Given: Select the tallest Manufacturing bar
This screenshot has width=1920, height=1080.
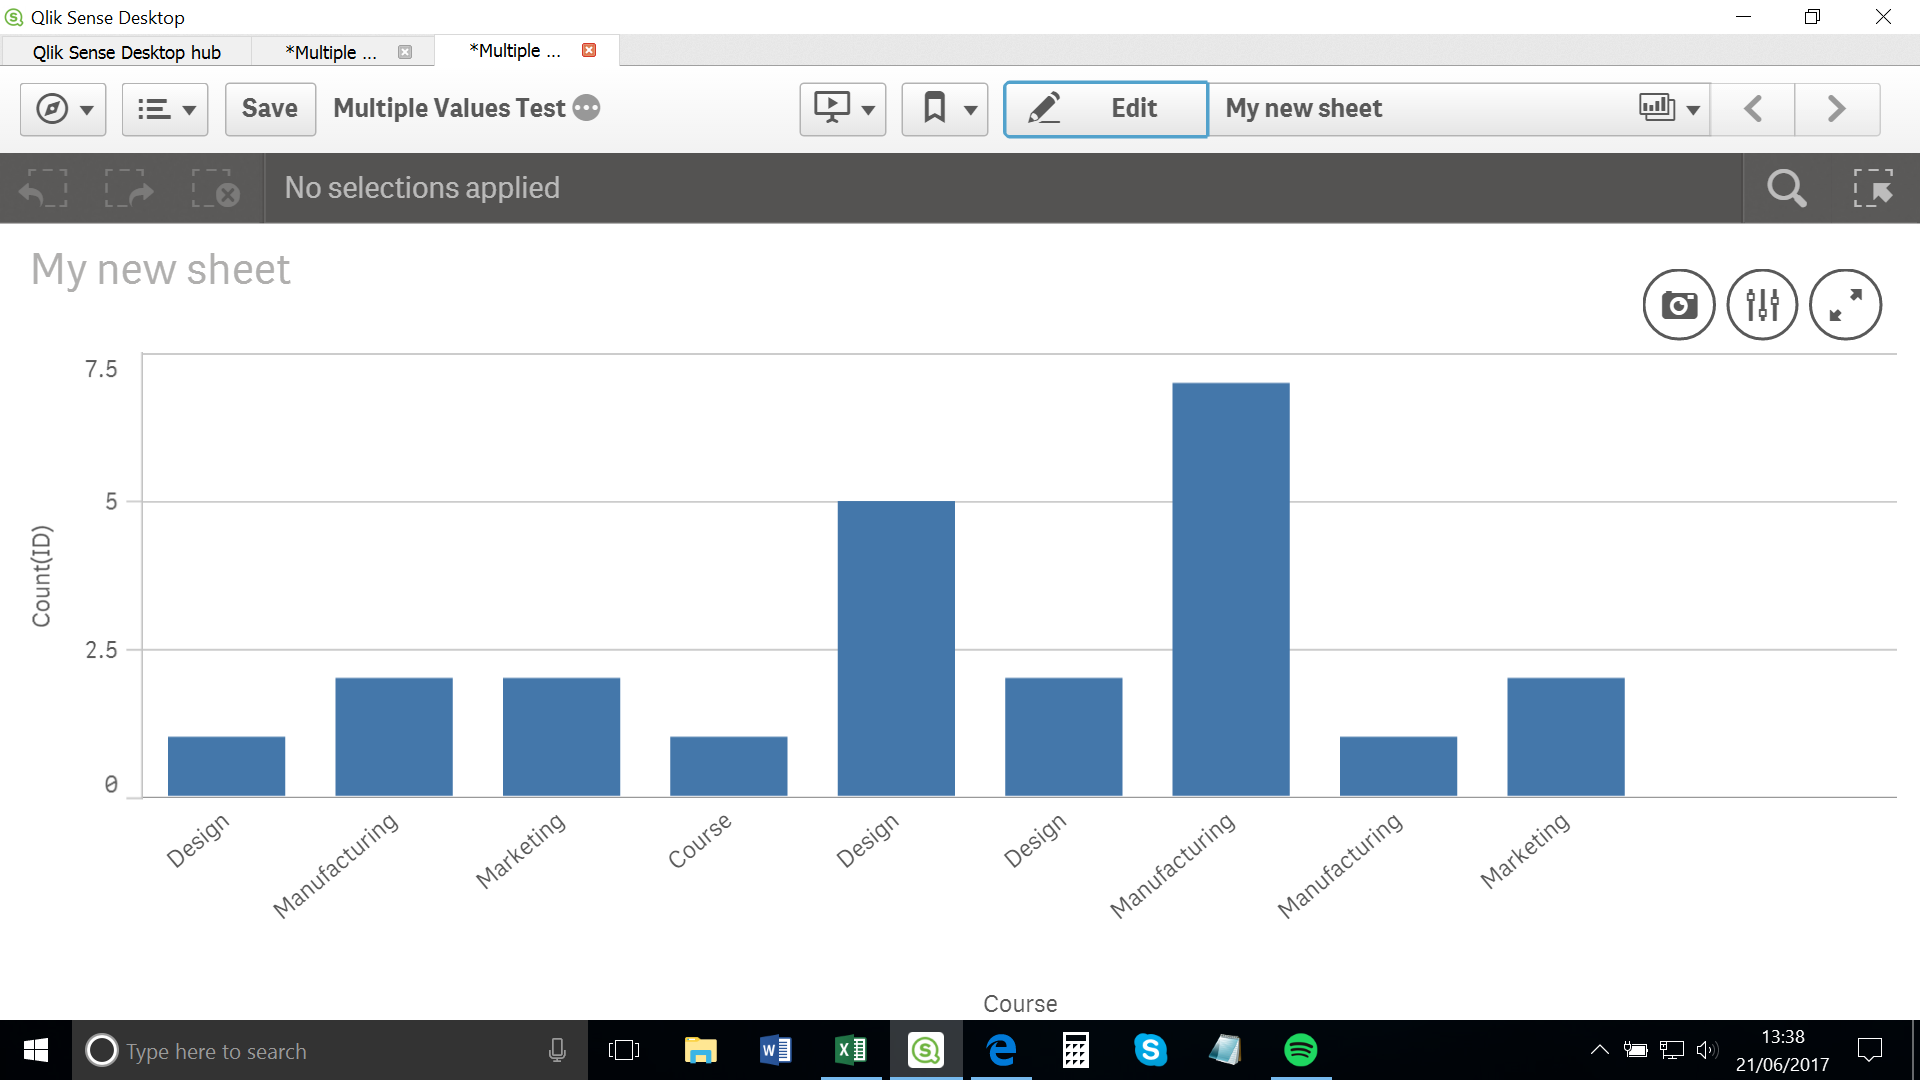Looking at the screenshot, I should click(x=1230, y=590).
